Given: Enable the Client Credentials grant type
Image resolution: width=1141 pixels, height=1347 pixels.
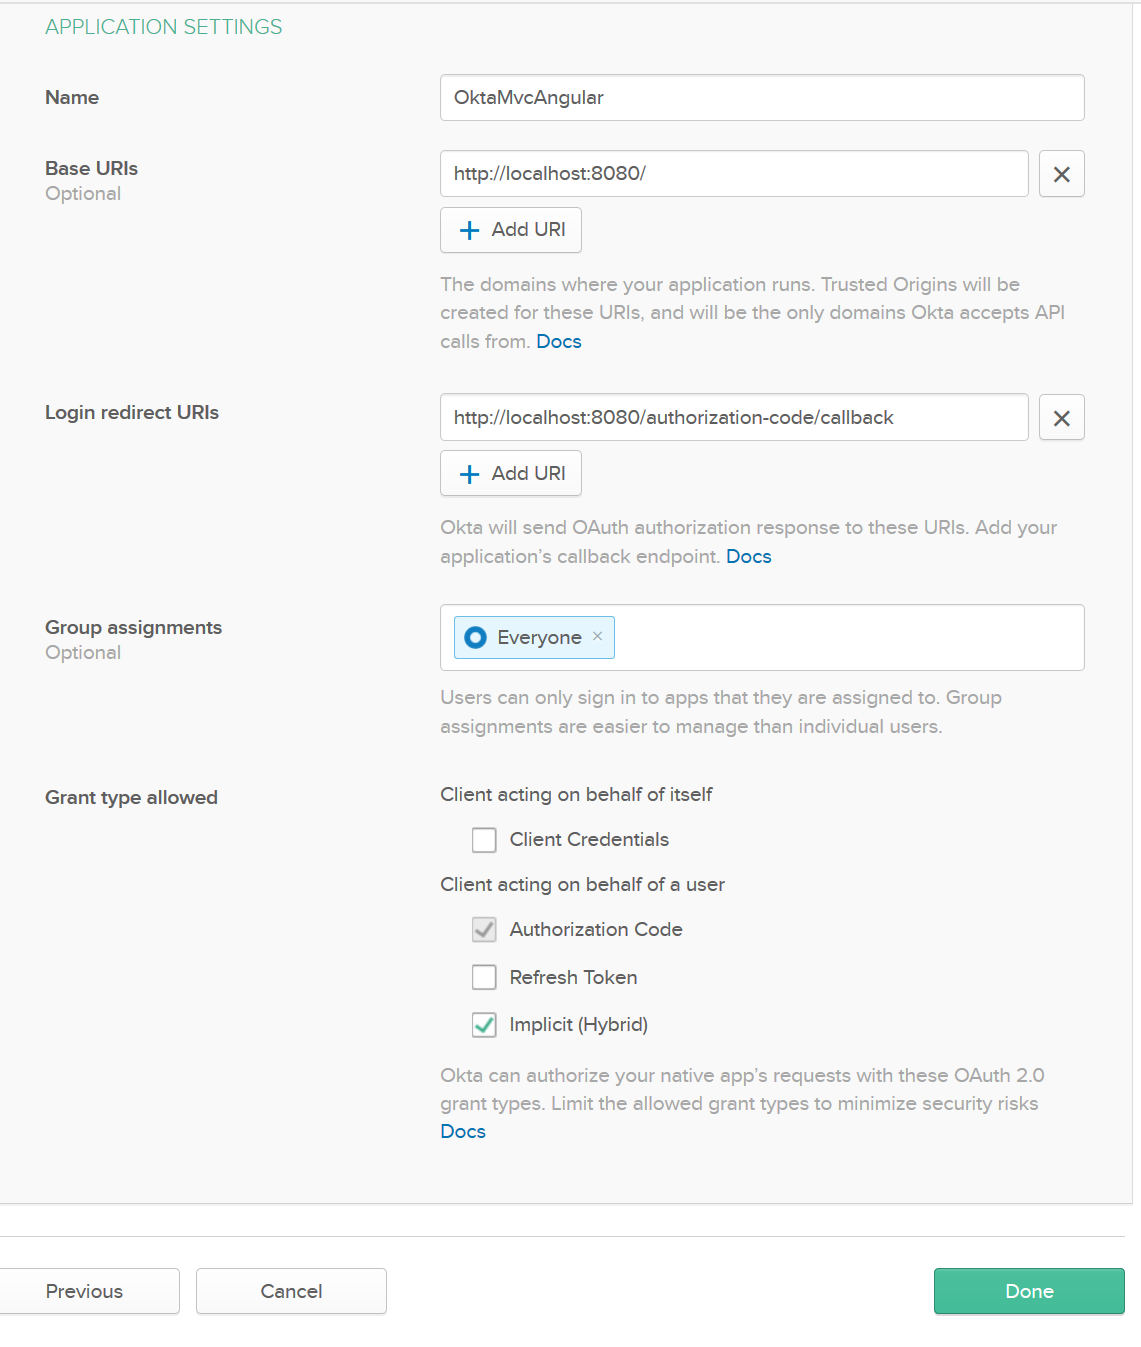Looking at the screenshot, I should [x=484, y=840].
